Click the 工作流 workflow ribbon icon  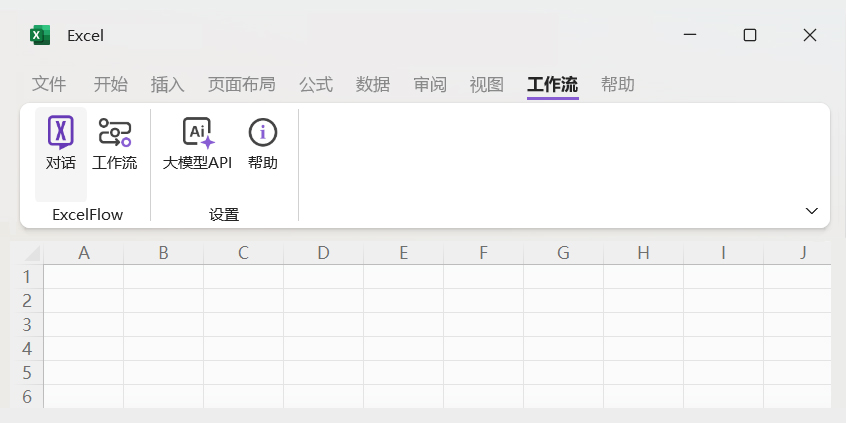(115, 133)
